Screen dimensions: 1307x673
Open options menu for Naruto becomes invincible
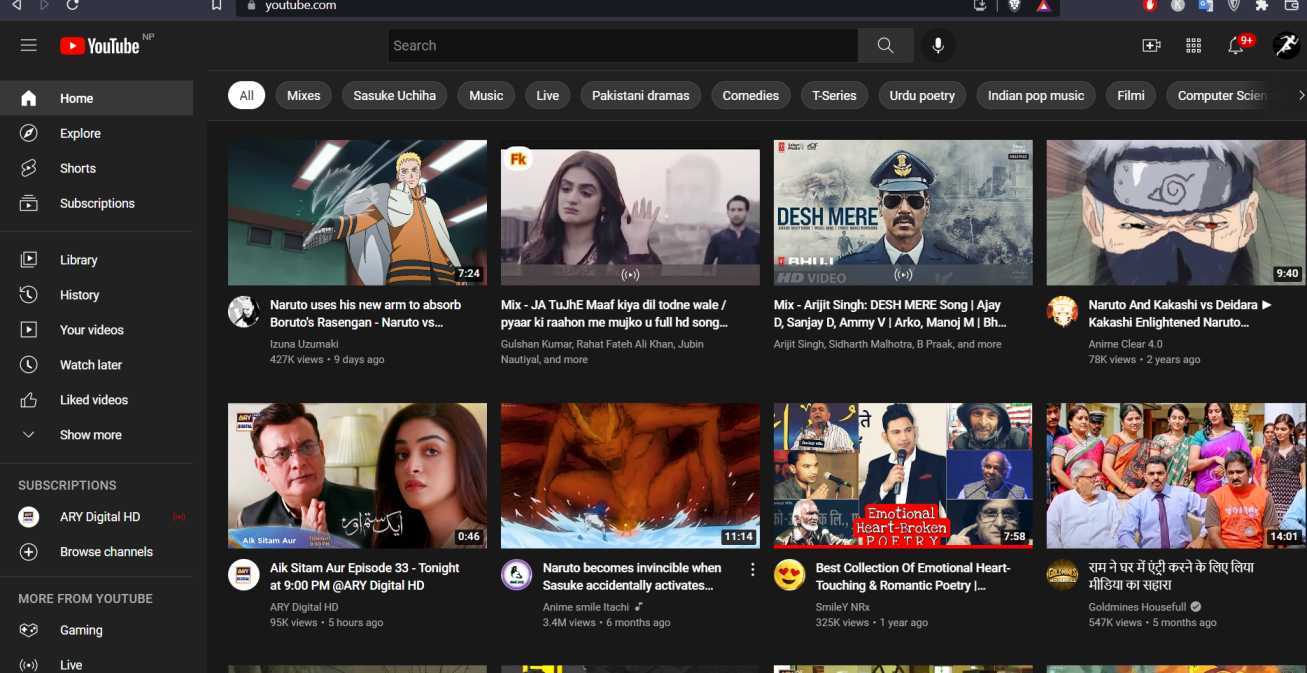(753, 569)
